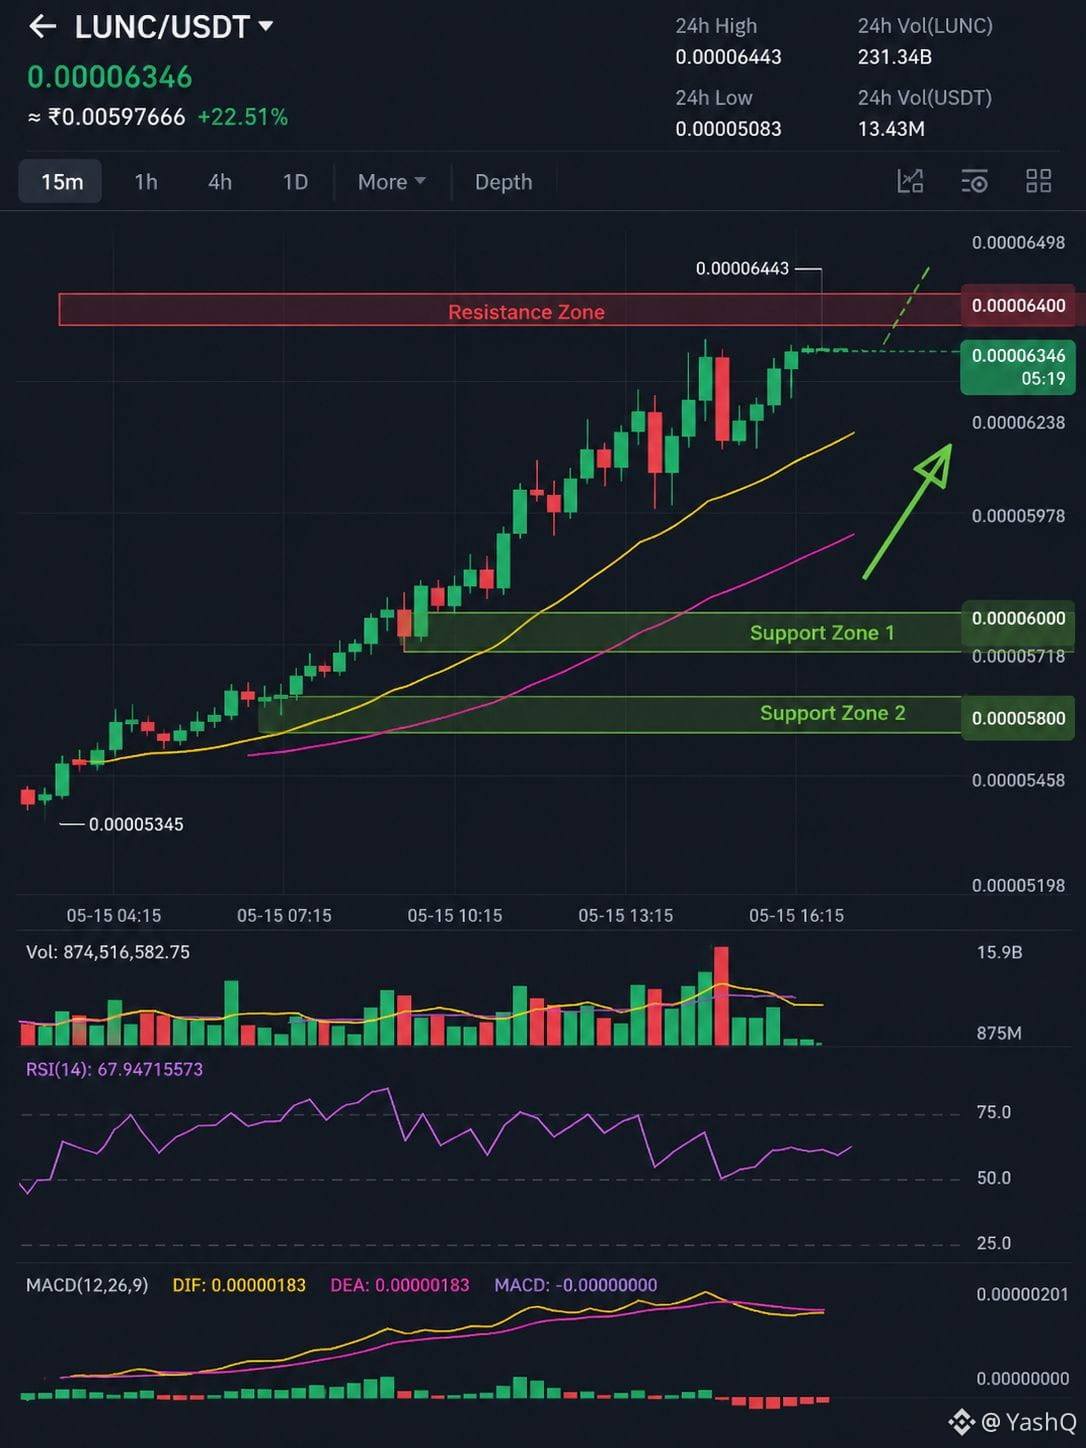Open the chart indicator settings icon
The width and height of the screenshot is (1086, 1448).
(x=975, y=181)
